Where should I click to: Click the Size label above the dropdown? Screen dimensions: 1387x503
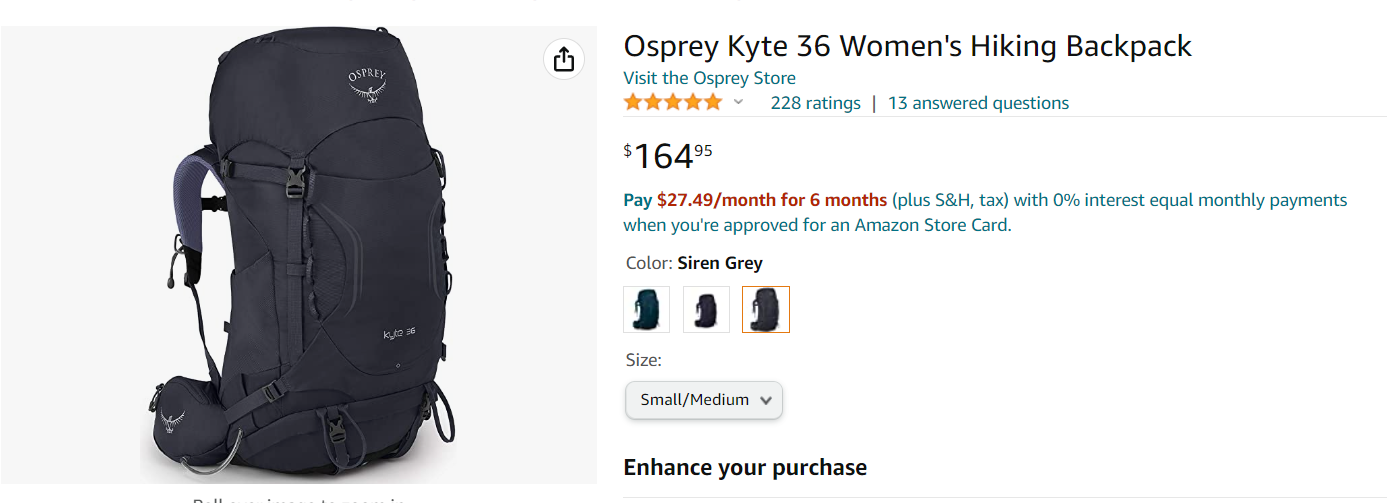point(642,360)
